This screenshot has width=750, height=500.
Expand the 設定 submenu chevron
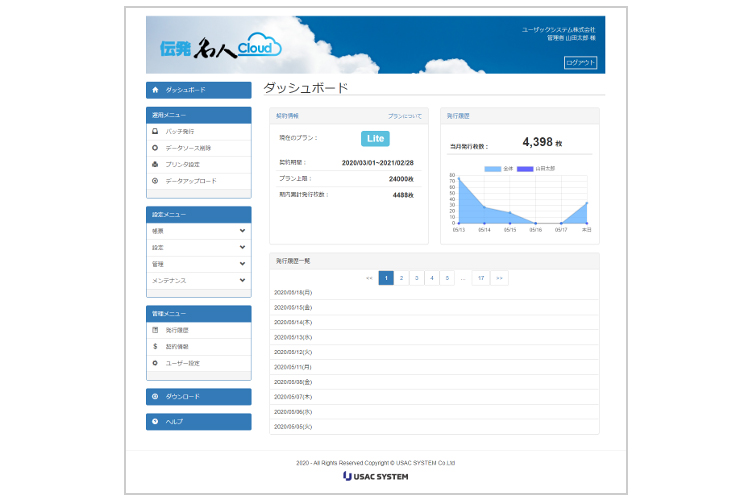tap(242, 247)
